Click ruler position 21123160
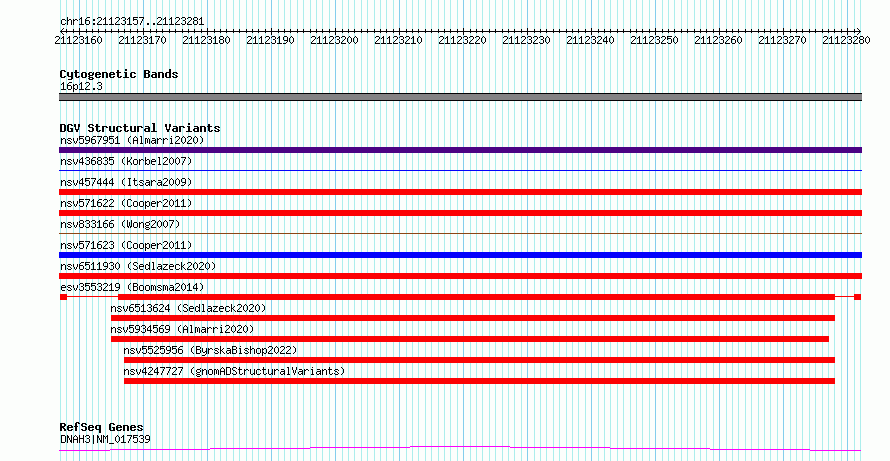 point(78,40)
